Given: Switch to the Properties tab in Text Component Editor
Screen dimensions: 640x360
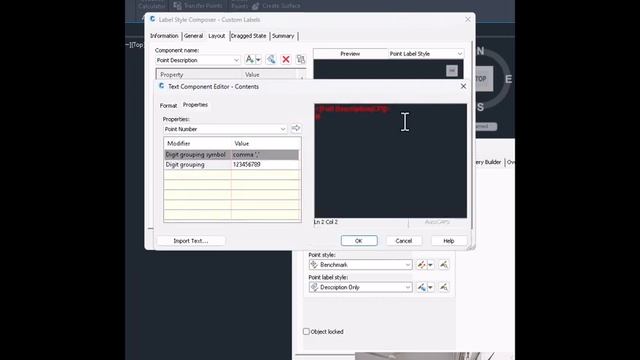Looking at the screenshot, I should pyautogui.click(x=195, y=105).
